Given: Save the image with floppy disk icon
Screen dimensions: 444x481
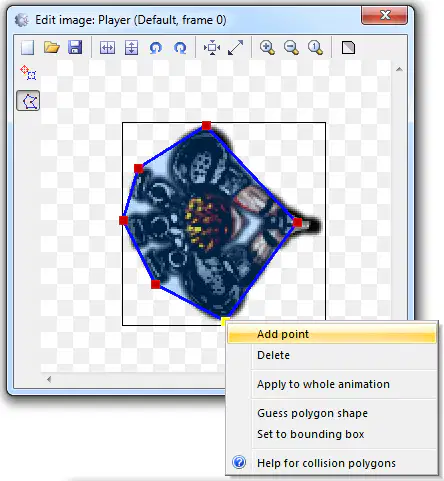Looking at the screenshot, I should (75, 47).
